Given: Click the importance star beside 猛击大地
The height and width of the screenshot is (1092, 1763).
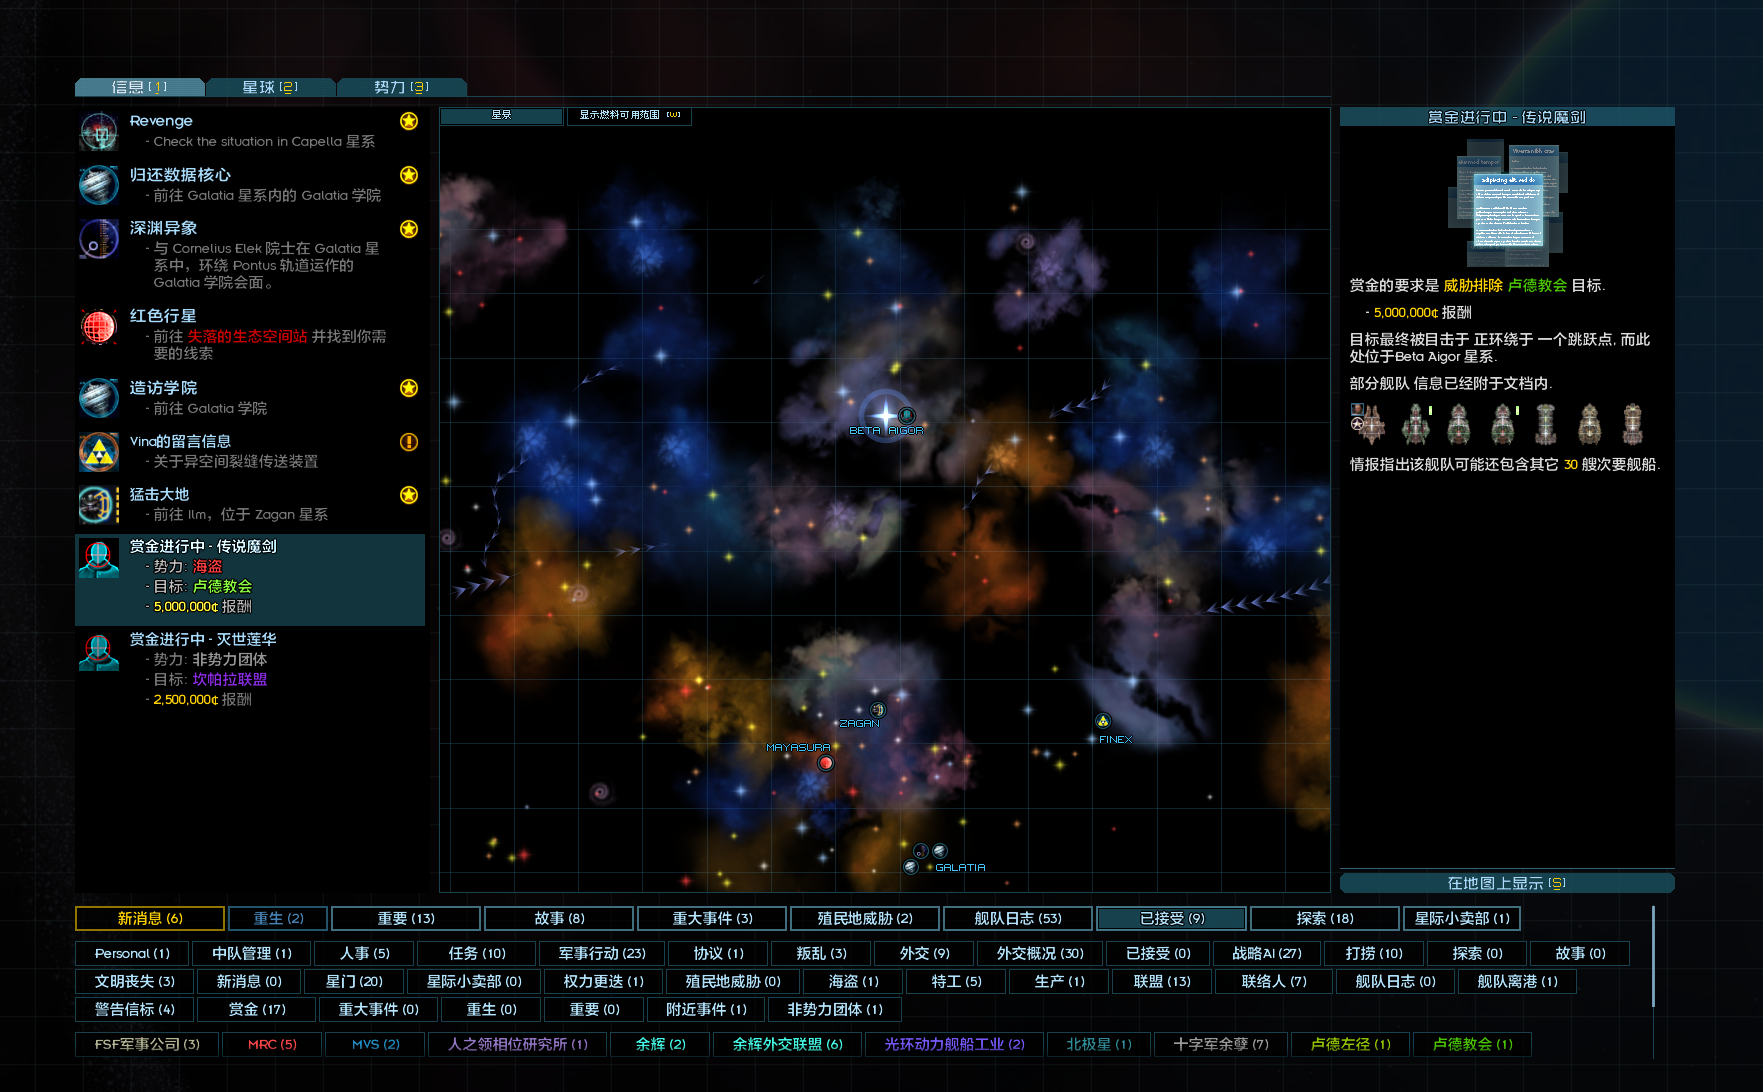Looking at the screenshot, I should coord(409,495).
